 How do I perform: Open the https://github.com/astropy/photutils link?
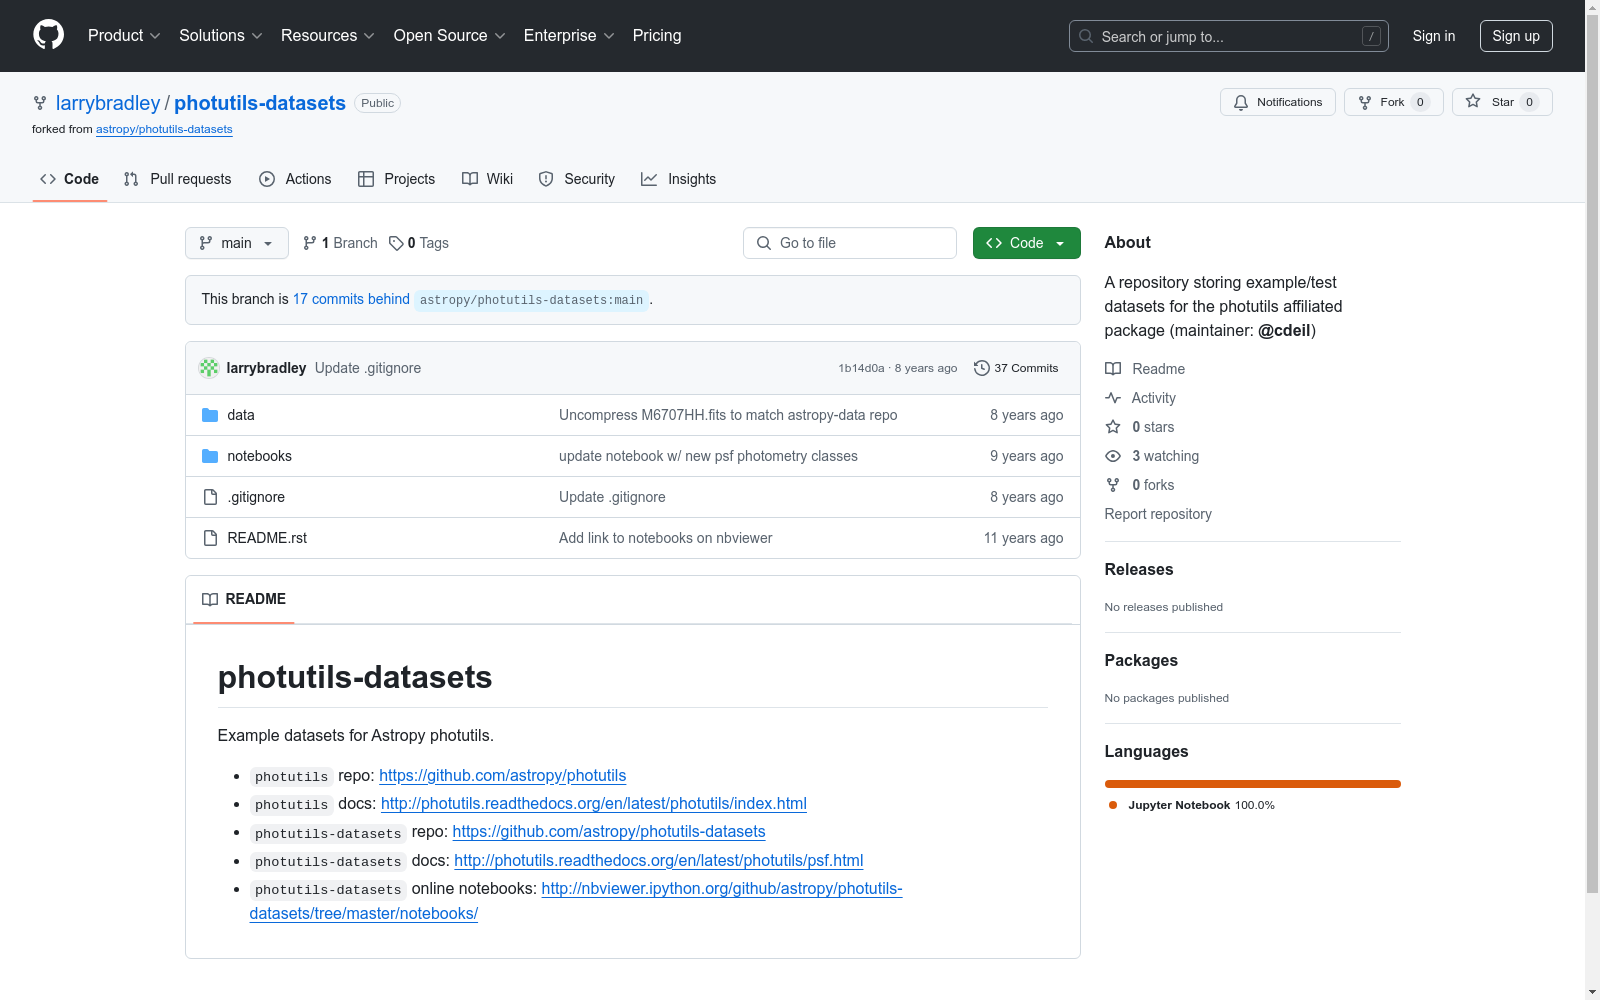coord(503,776)
